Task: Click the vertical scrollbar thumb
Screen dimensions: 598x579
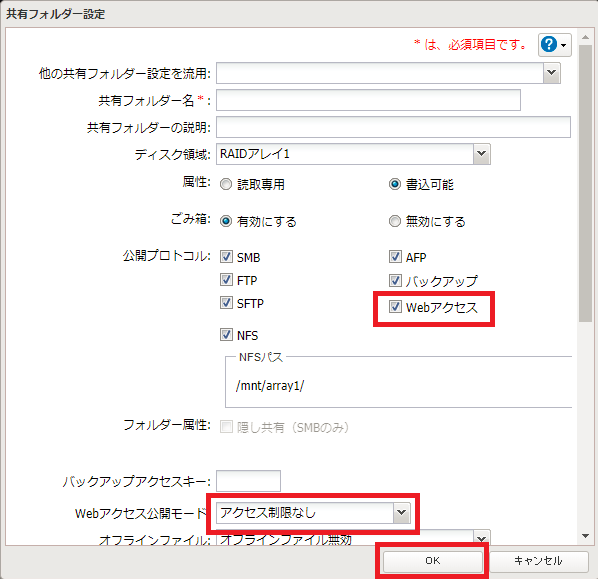Action: point(585,183)
